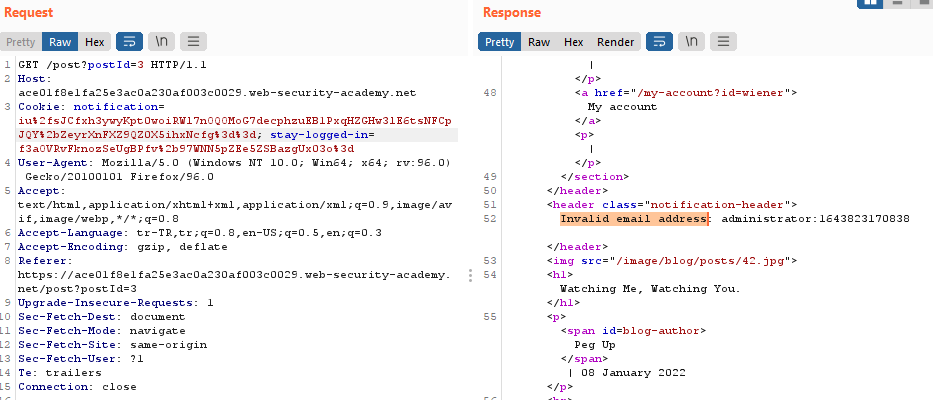Click the 'Gecko/20100101 Firefox/96.0' text

point(119,177)
